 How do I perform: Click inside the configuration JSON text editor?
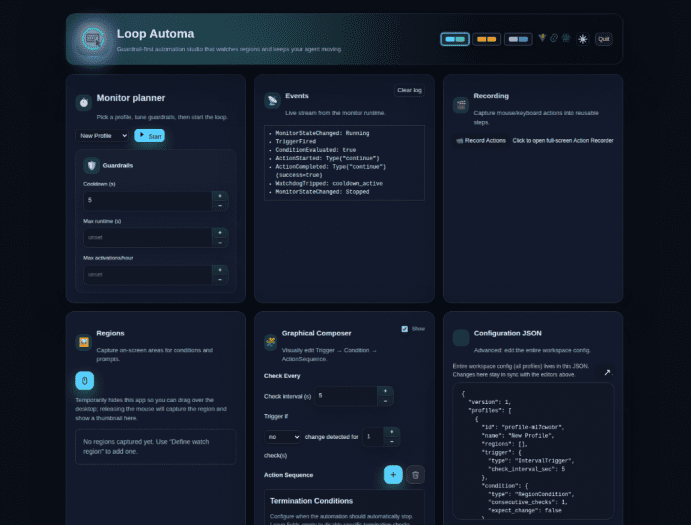pos(533,451)
